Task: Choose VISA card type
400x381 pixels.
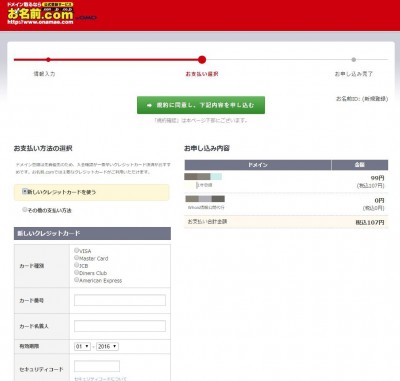Action: [x=76, y=250]
